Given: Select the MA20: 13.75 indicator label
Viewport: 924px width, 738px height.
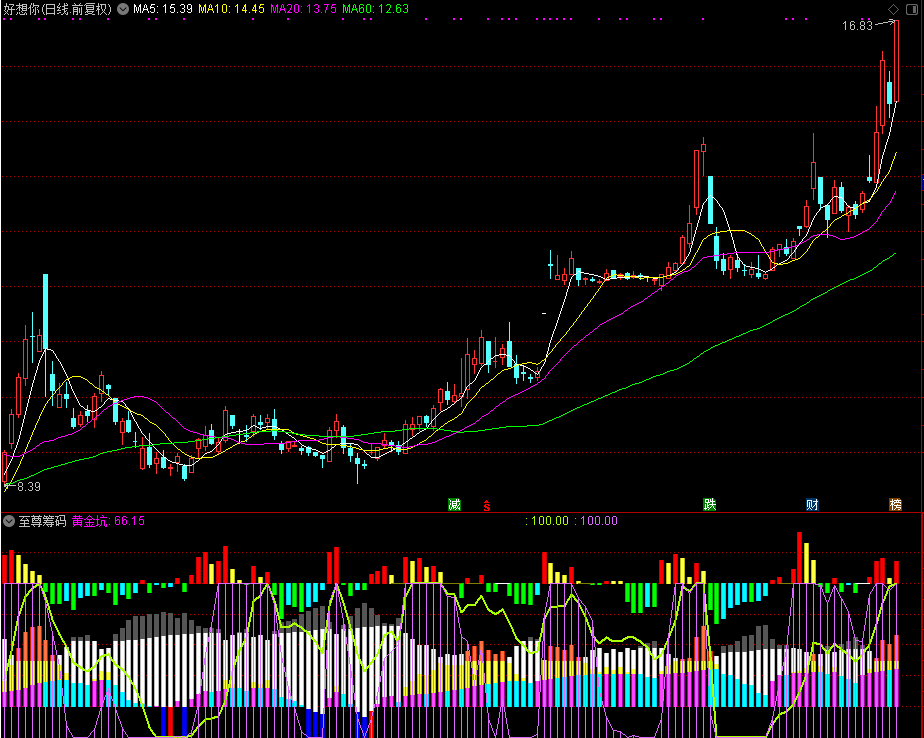Looking at the screenshot, I should (303, 9).
